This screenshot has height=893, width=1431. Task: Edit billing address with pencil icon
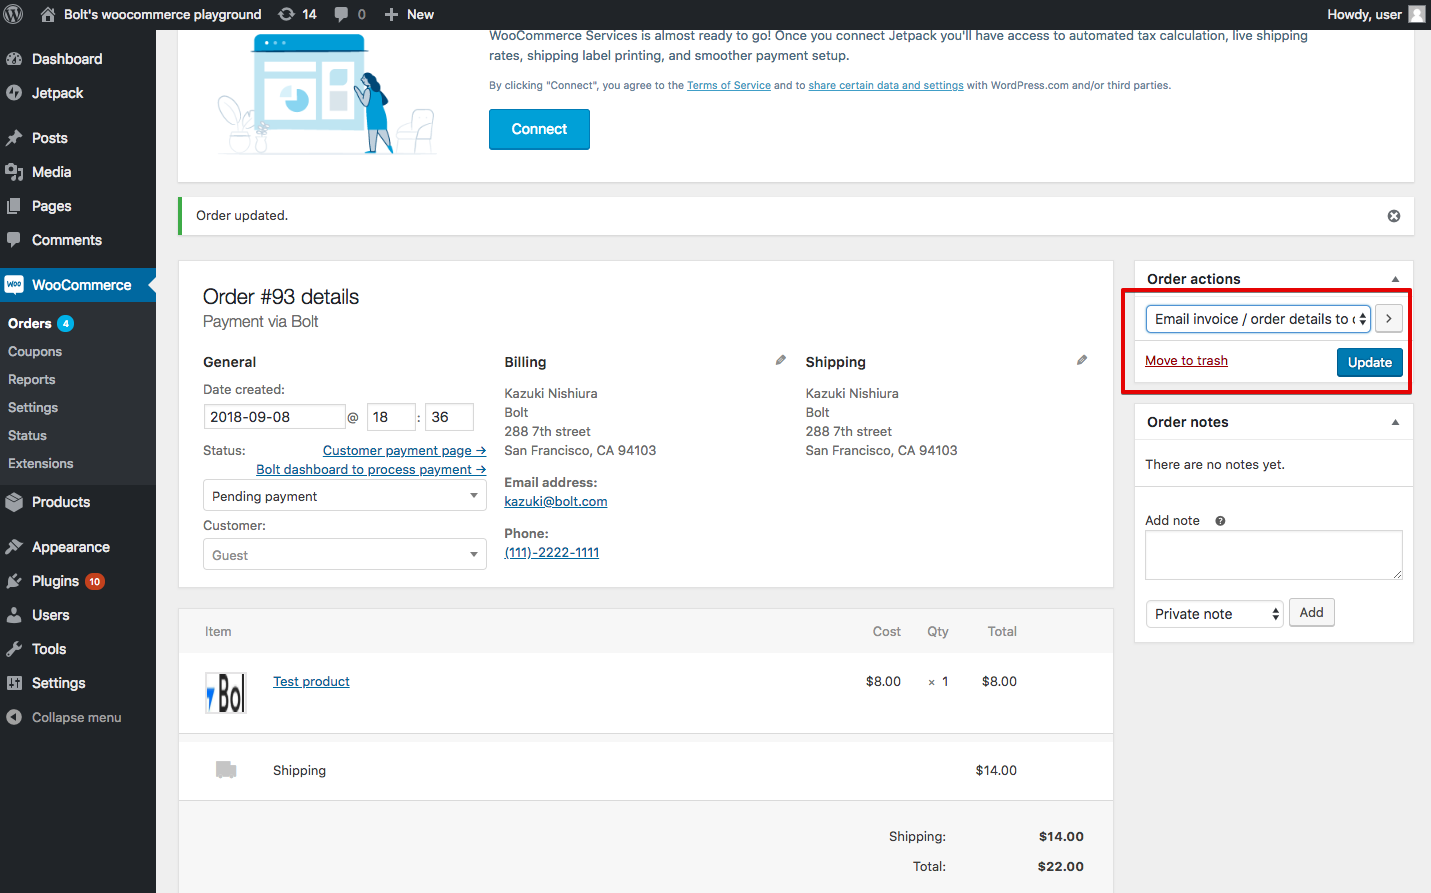pos(781,360)
